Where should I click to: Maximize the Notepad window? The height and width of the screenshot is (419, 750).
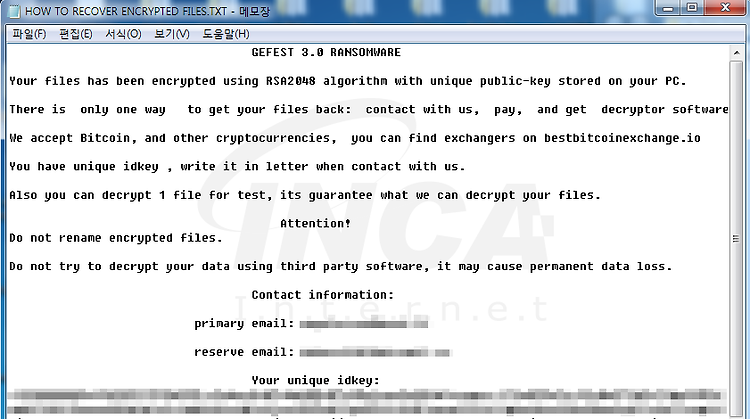[692, 7]
